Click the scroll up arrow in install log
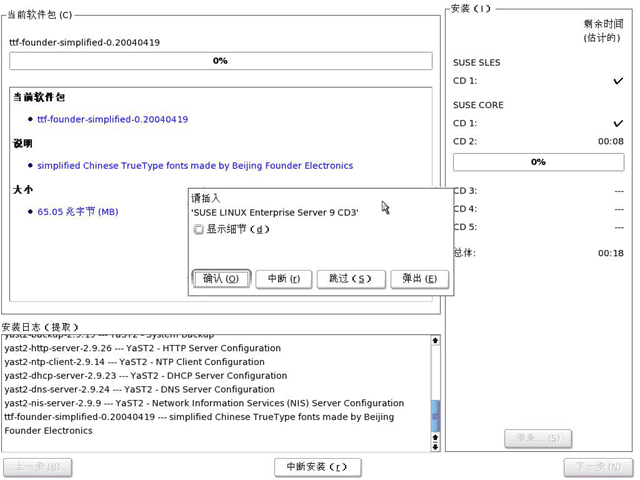Viewport: 640px width, 480px height. pyautogui.click(x=435, y=340)
